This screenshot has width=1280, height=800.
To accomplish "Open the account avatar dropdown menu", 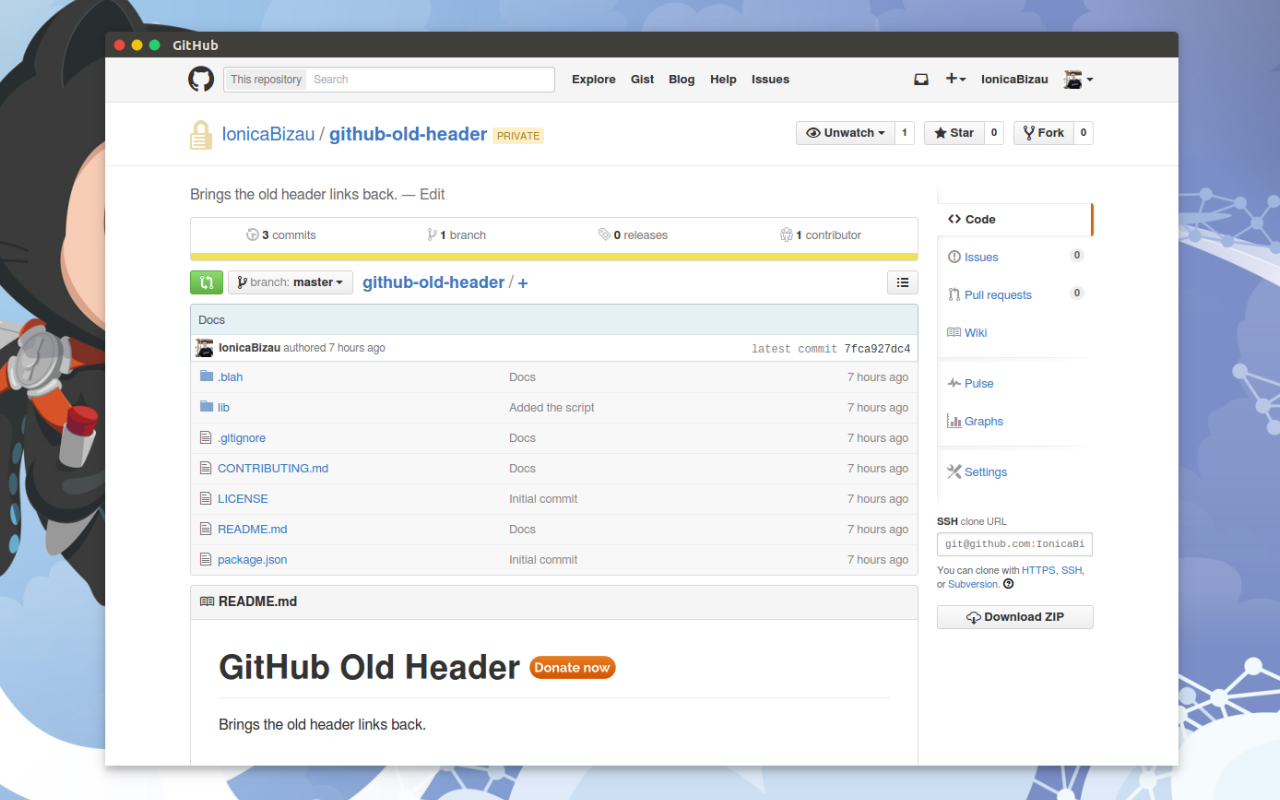I will [x=1076, y=79].
